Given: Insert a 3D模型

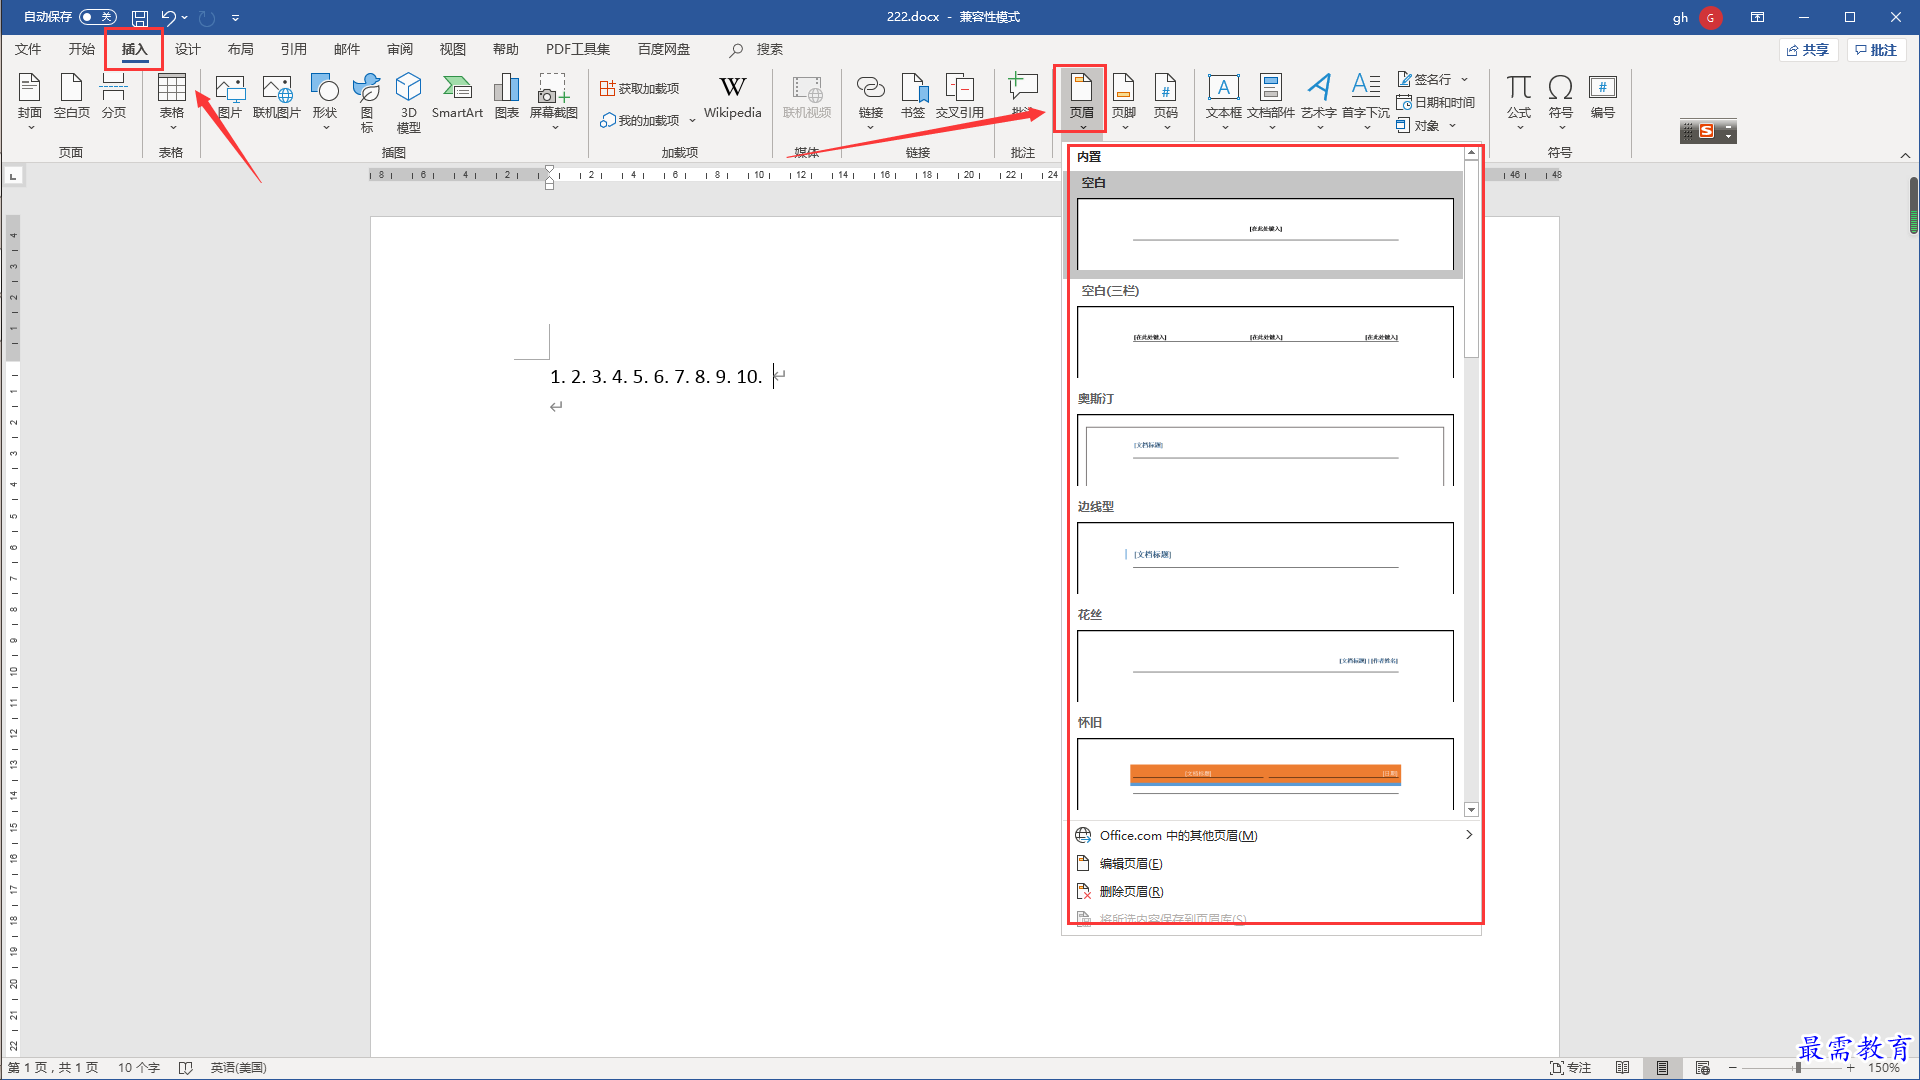Looking at the screenshot, I should pyautogui.click(x=408, y=102).
